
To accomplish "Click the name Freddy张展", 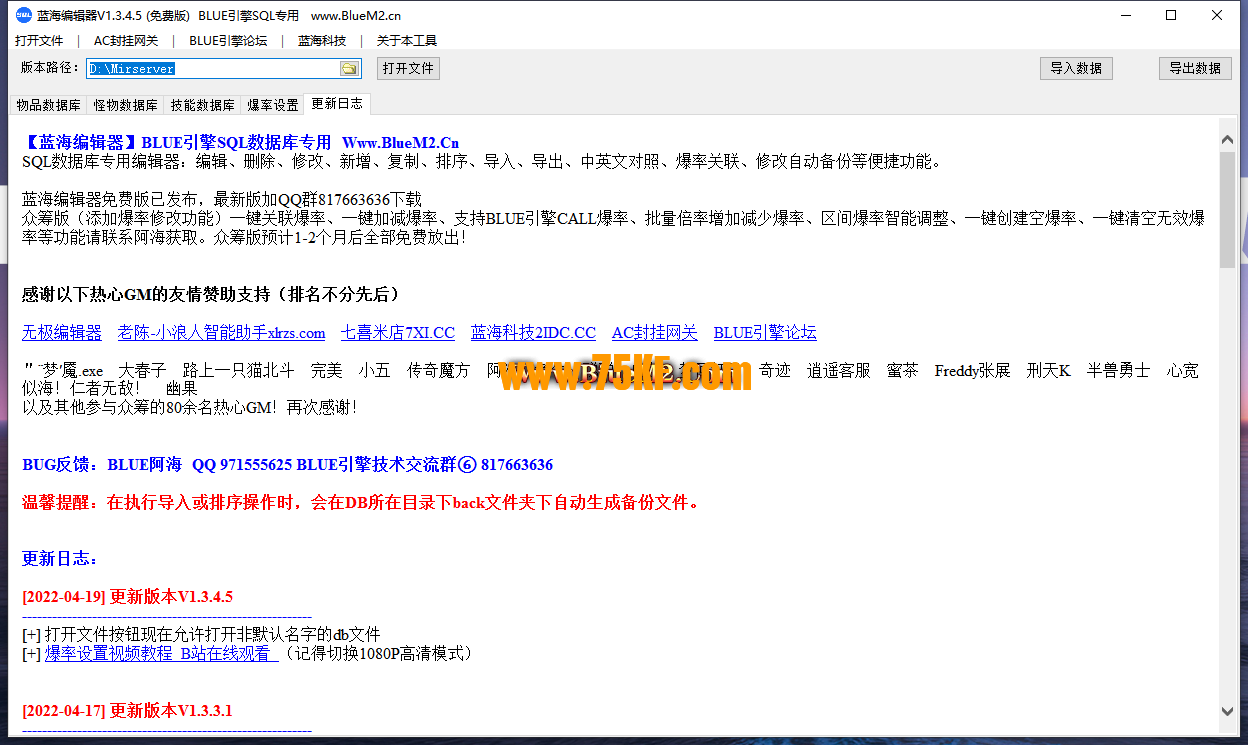I will (973, 371).
